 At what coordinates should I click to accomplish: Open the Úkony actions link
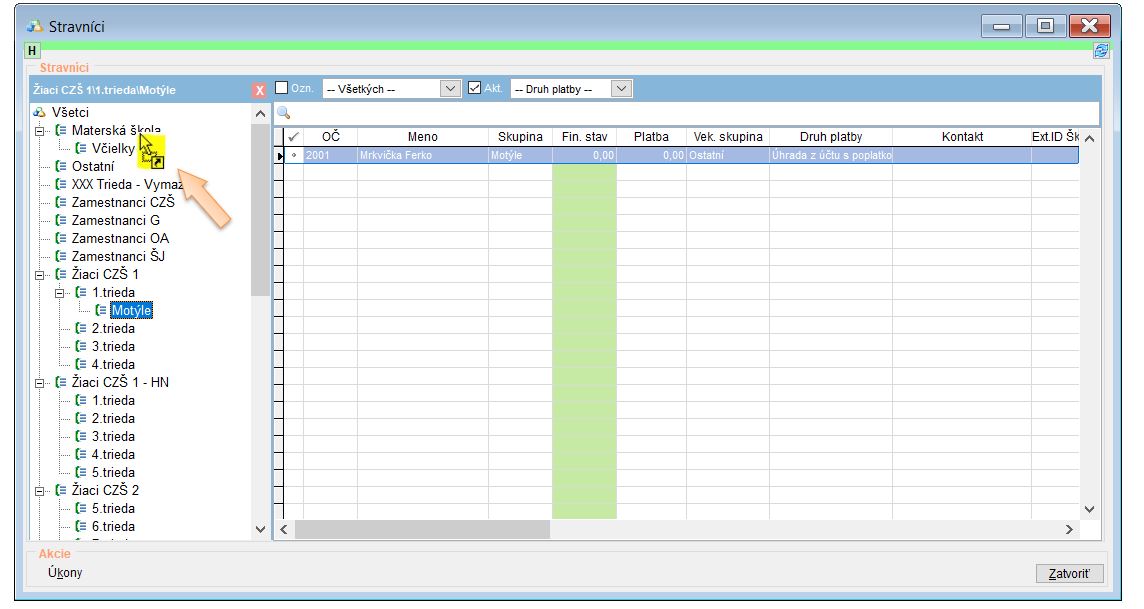click(65, 573)
